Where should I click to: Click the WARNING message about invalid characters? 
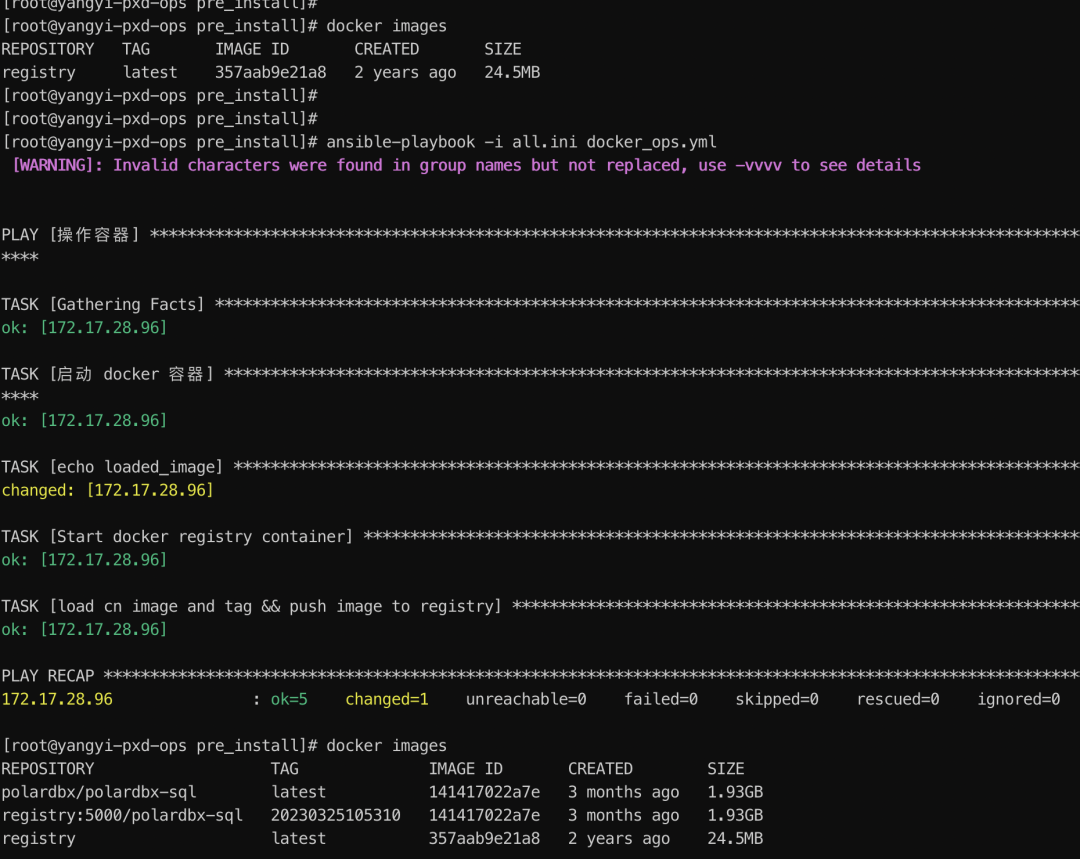click(460, 165)
